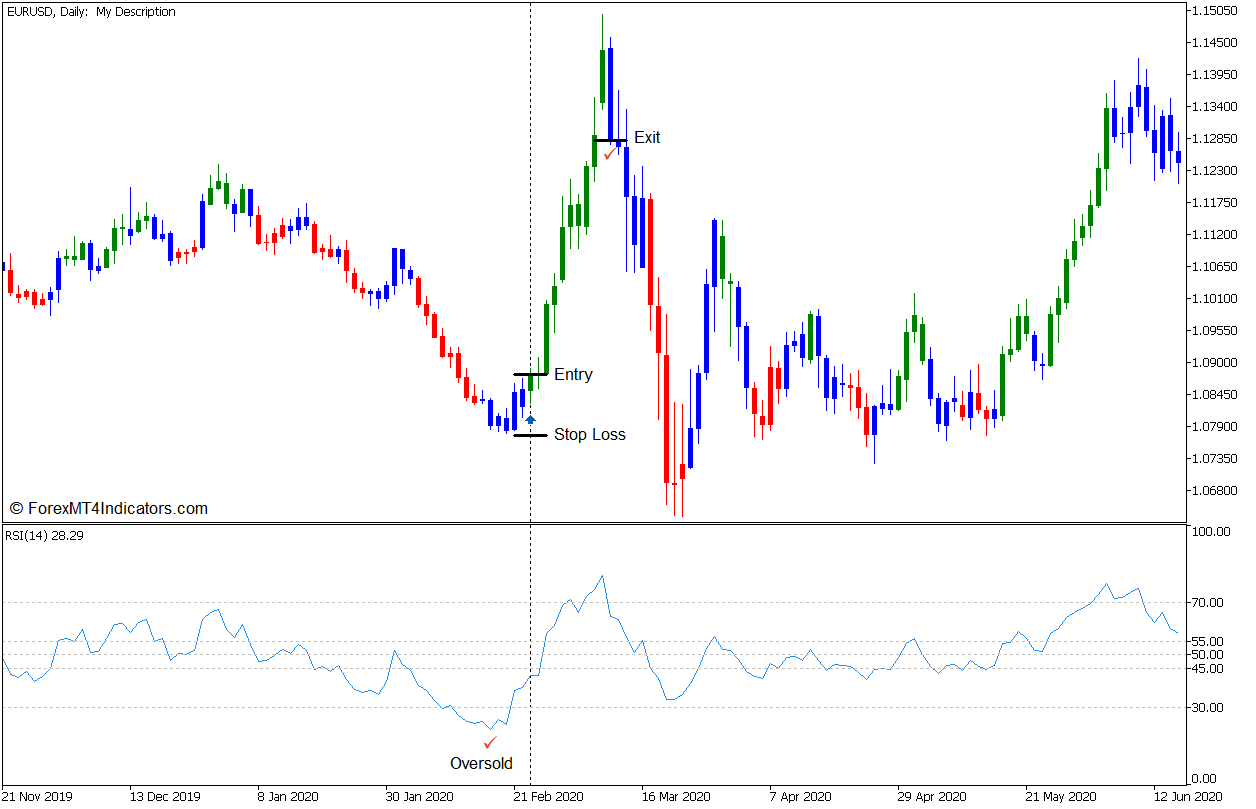Viewport: 1256px width, 809px height.
Task: Select the 21 Feb 2020 date on time axis
Action: coord(548,797)
